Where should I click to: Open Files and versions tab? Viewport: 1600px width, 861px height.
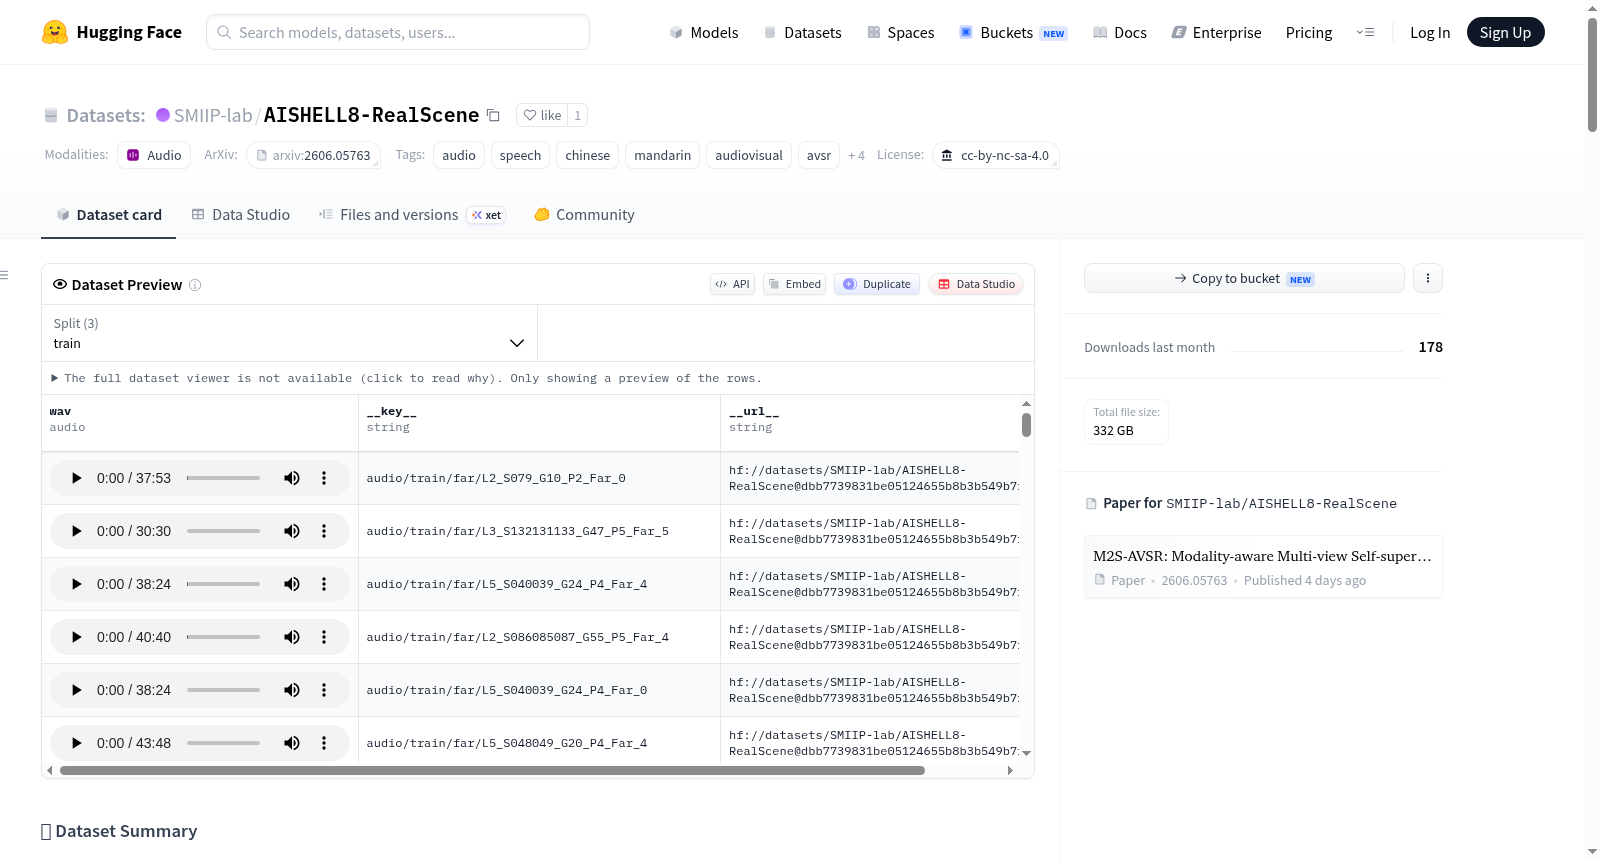tap(412, 215)
